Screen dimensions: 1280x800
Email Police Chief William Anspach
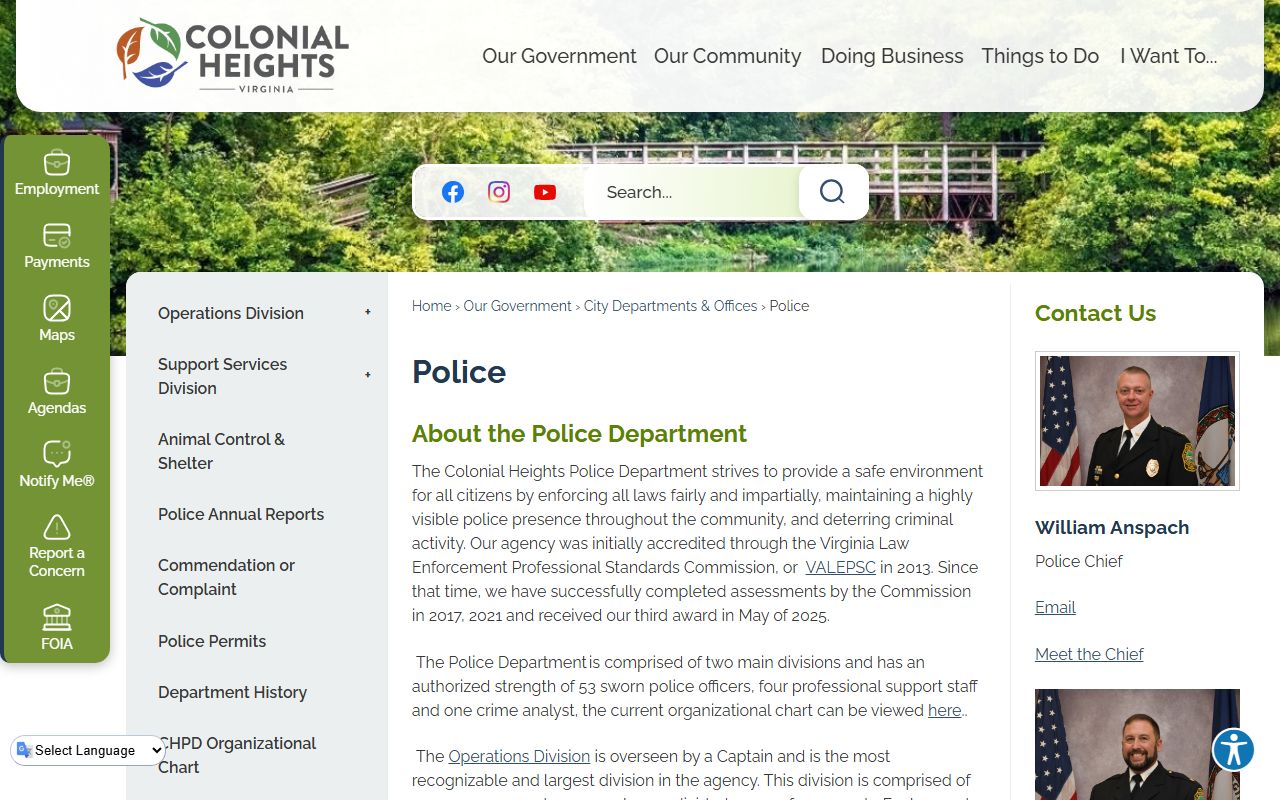coord(1055,607)
